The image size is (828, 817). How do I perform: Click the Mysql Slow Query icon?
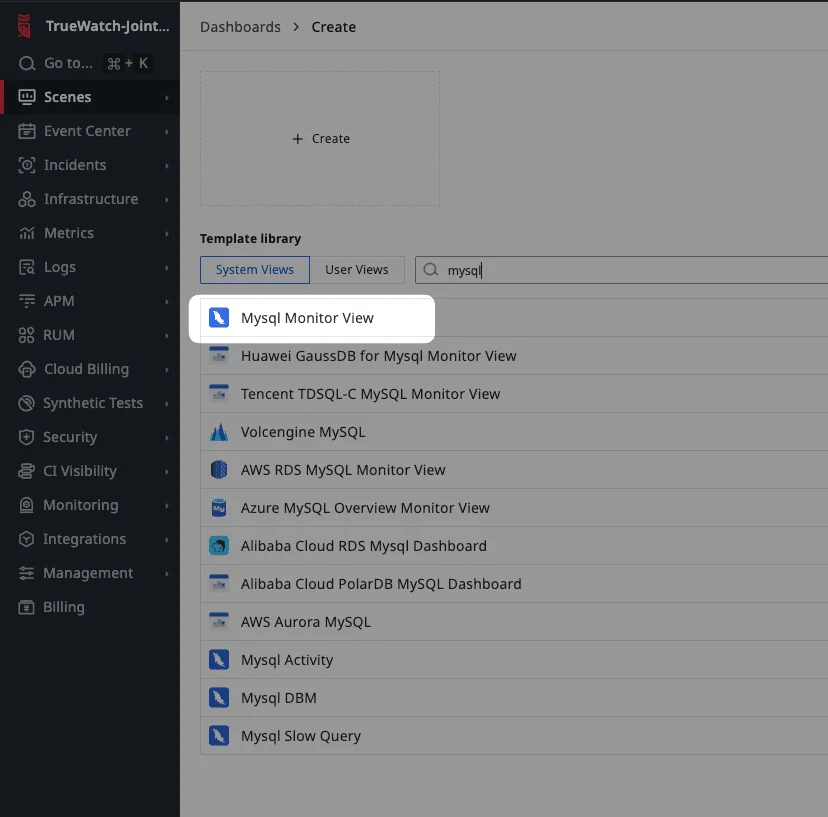point(219,736)
